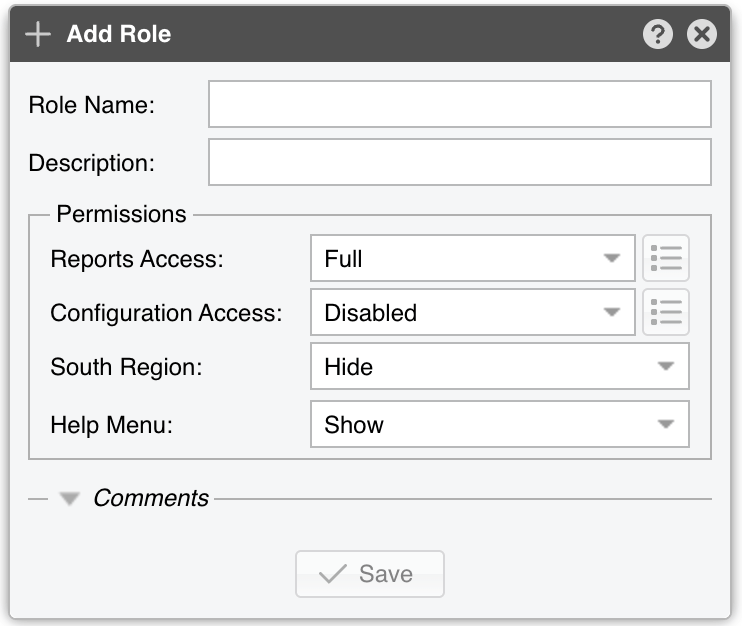Open the Configuration Access detail list icon
The image size is (742, 626).
pyautogui.click(x=666, y=312)
